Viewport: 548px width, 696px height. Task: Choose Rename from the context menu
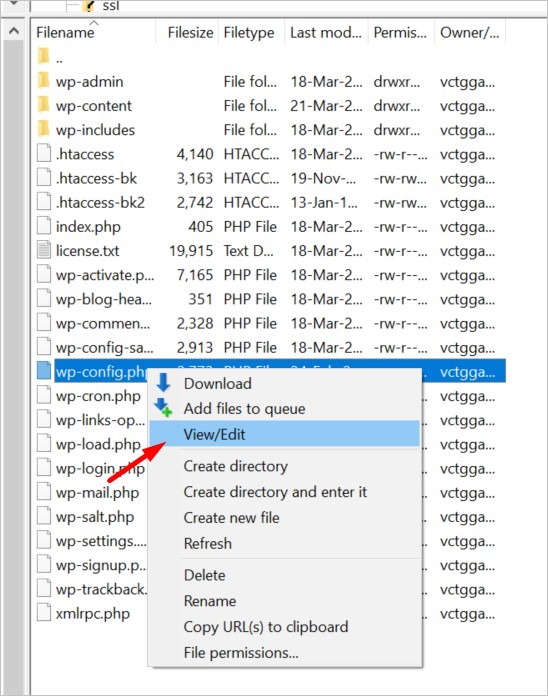pyautogui.click(x=284, y=601)
